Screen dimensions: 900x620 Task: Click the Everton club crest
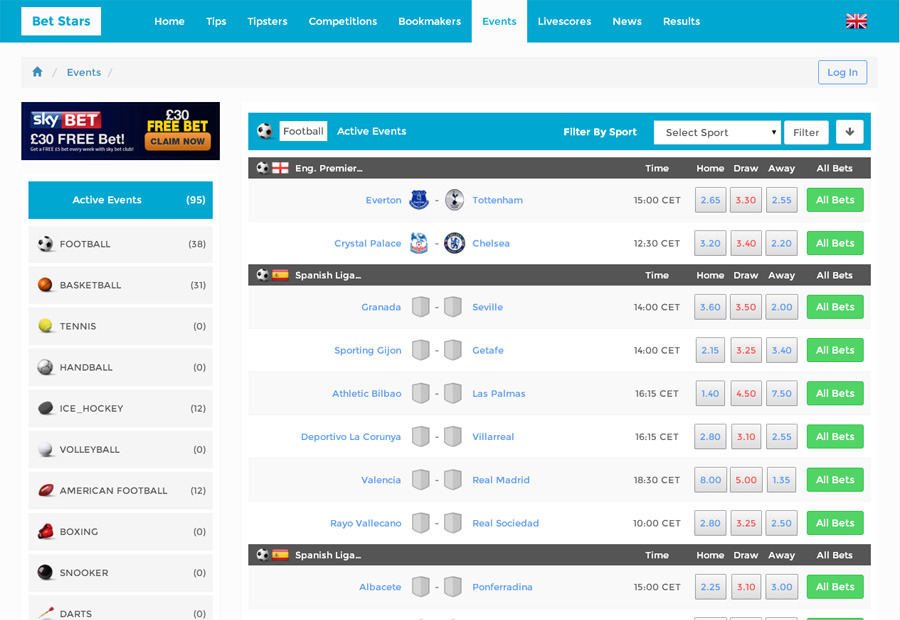click(x=419, y=200)
